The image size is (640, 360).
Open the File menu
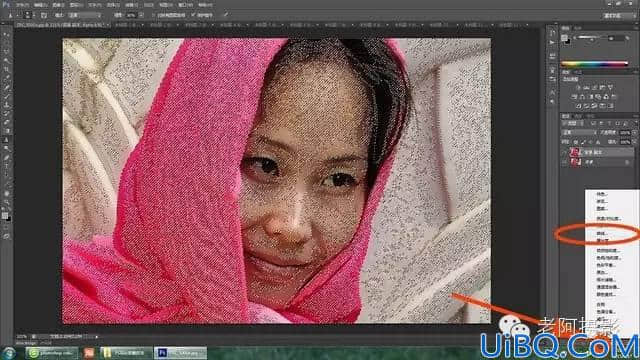[21, 5]
